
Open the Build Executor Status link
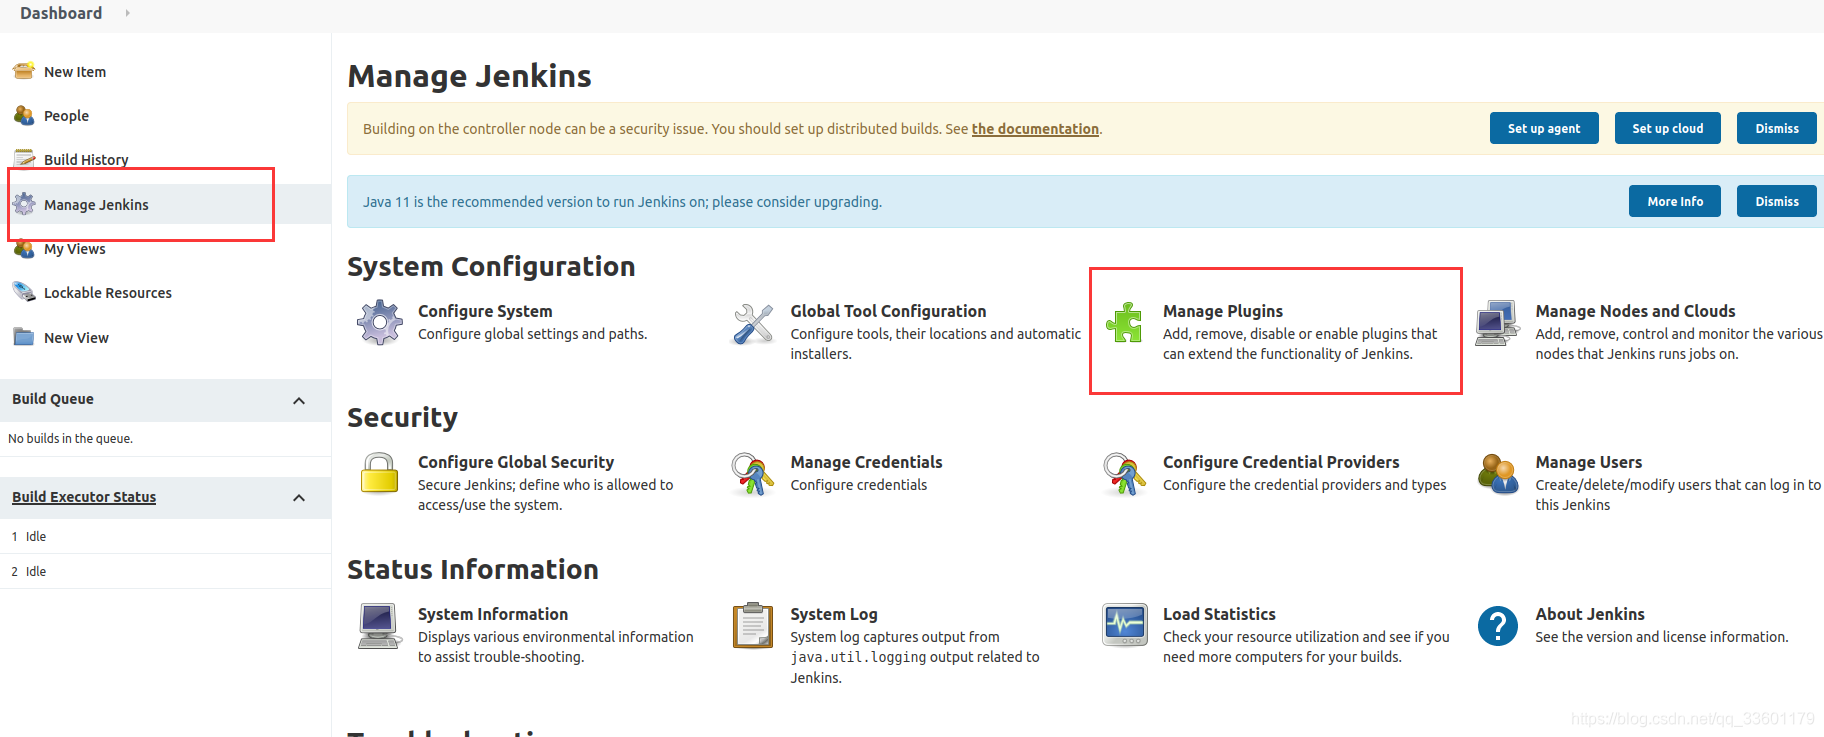click(x=84, y=497)
